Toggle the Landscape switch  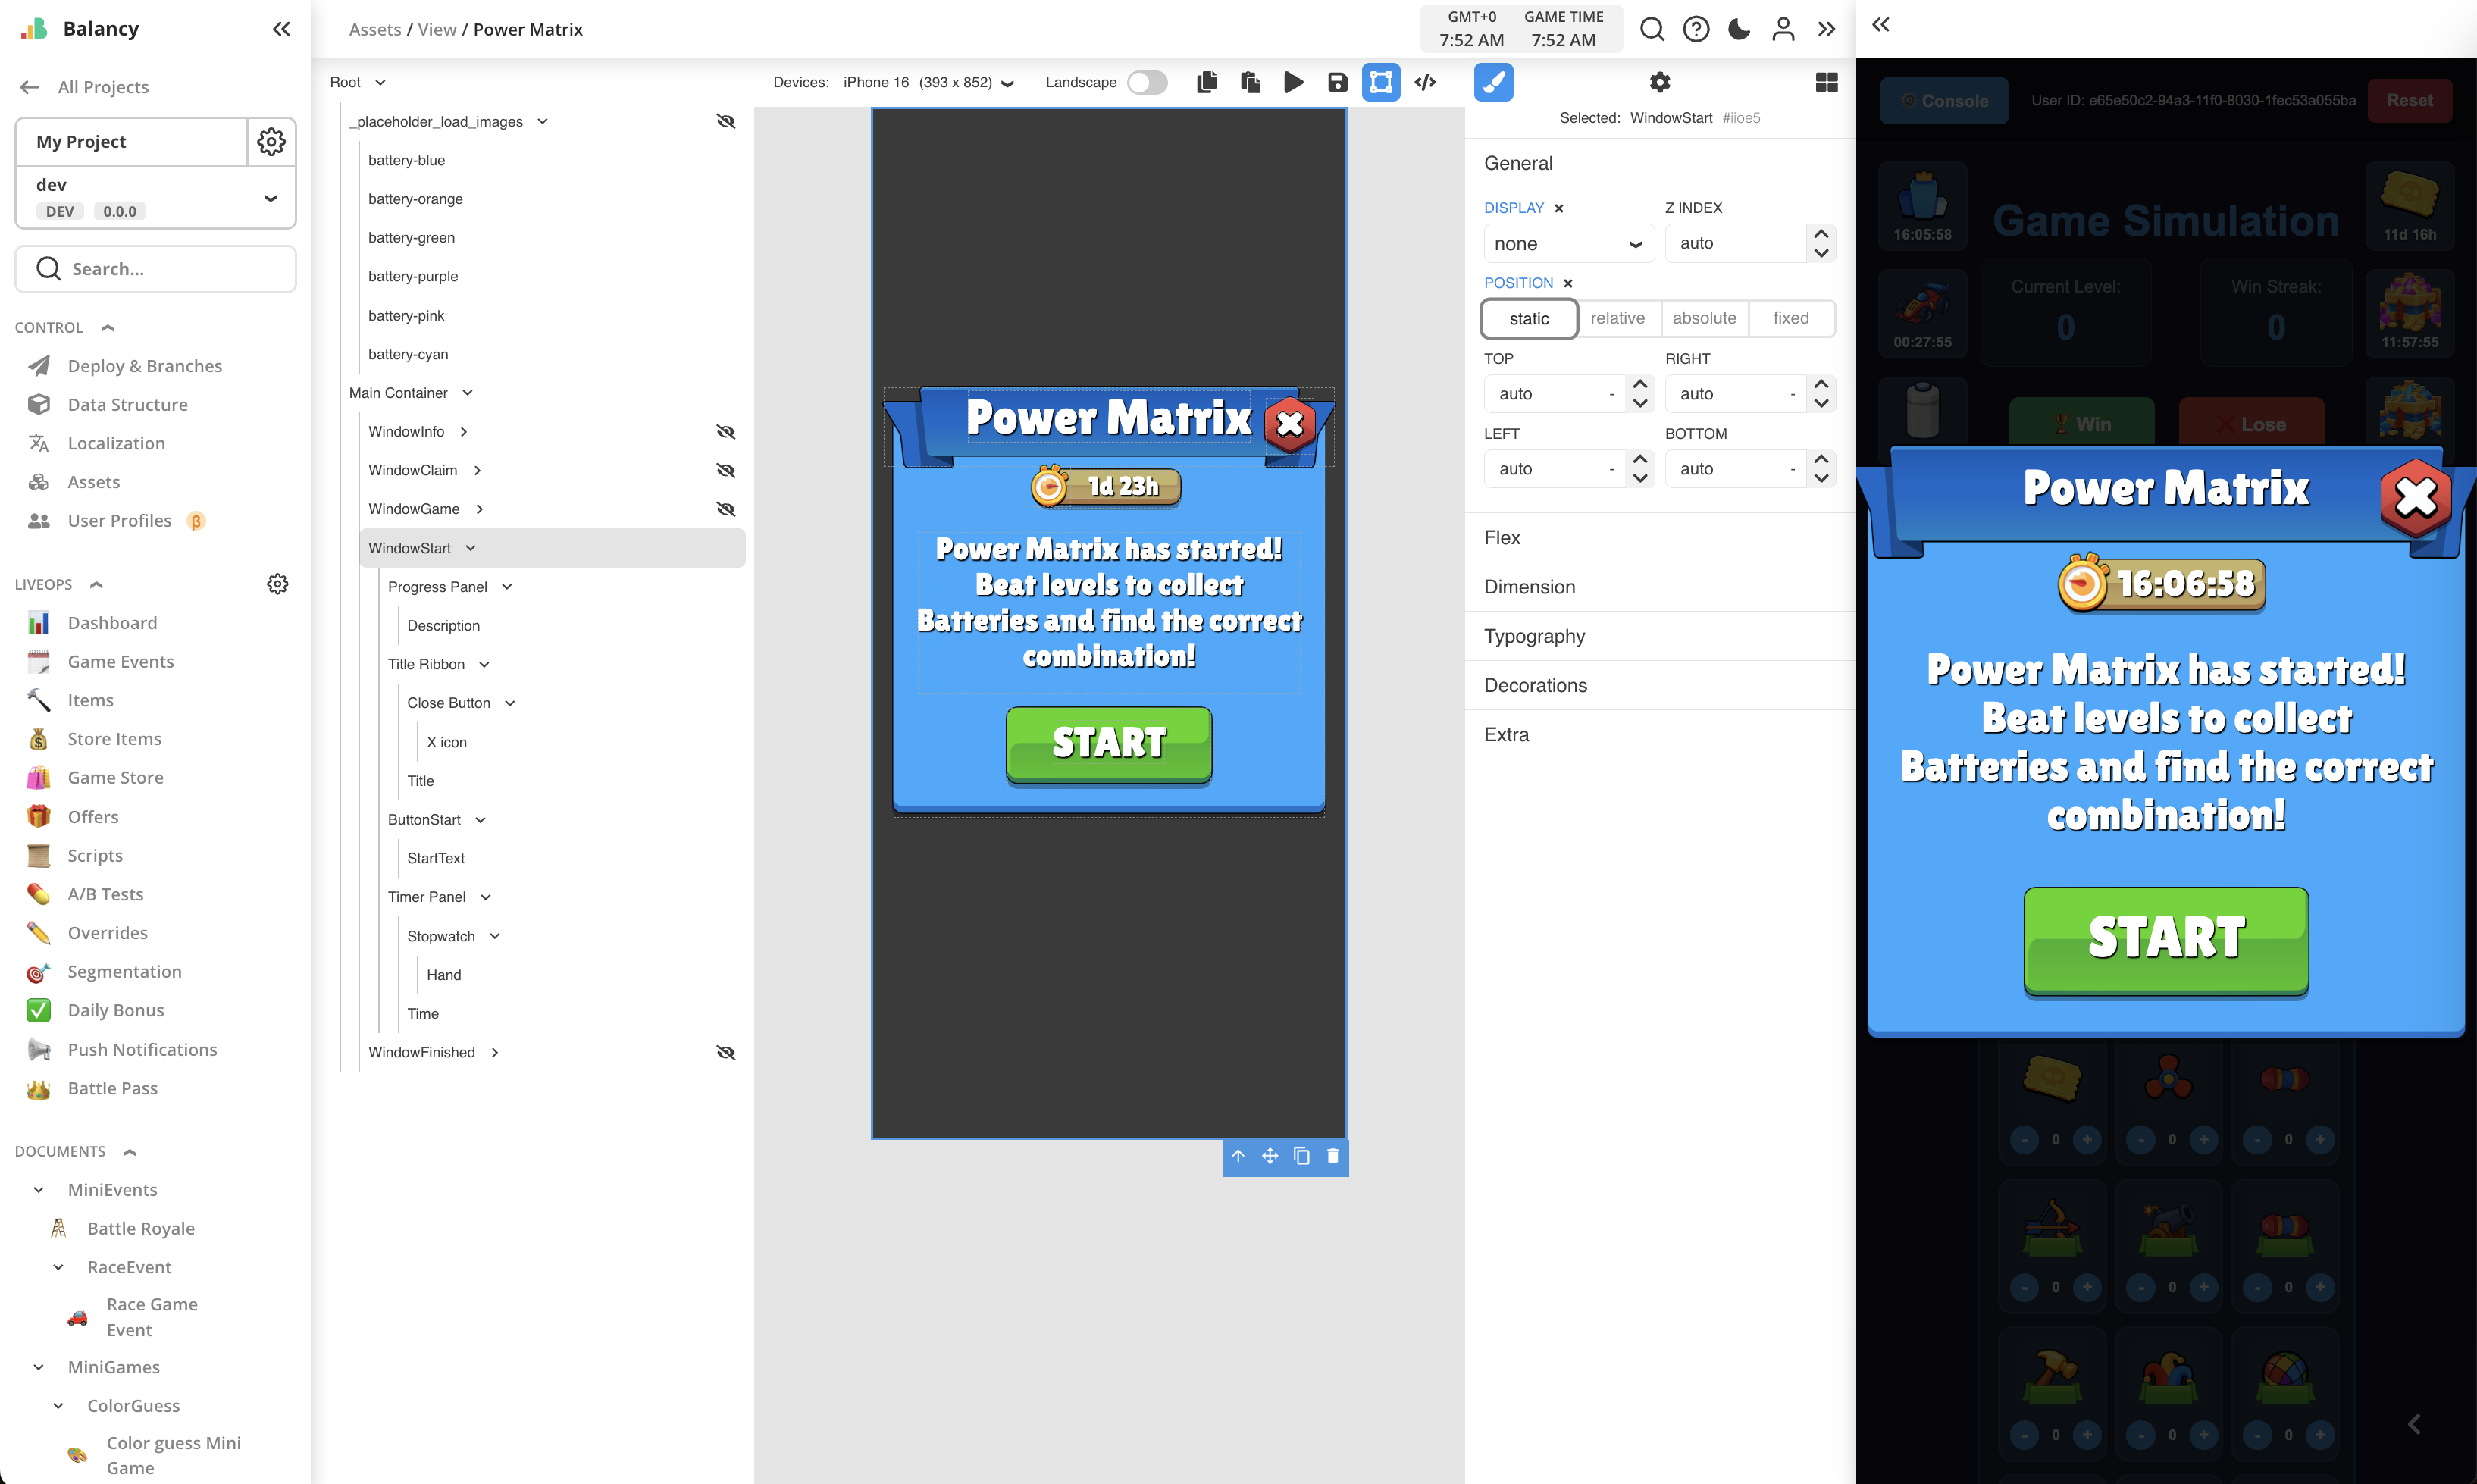[1147, 82]
